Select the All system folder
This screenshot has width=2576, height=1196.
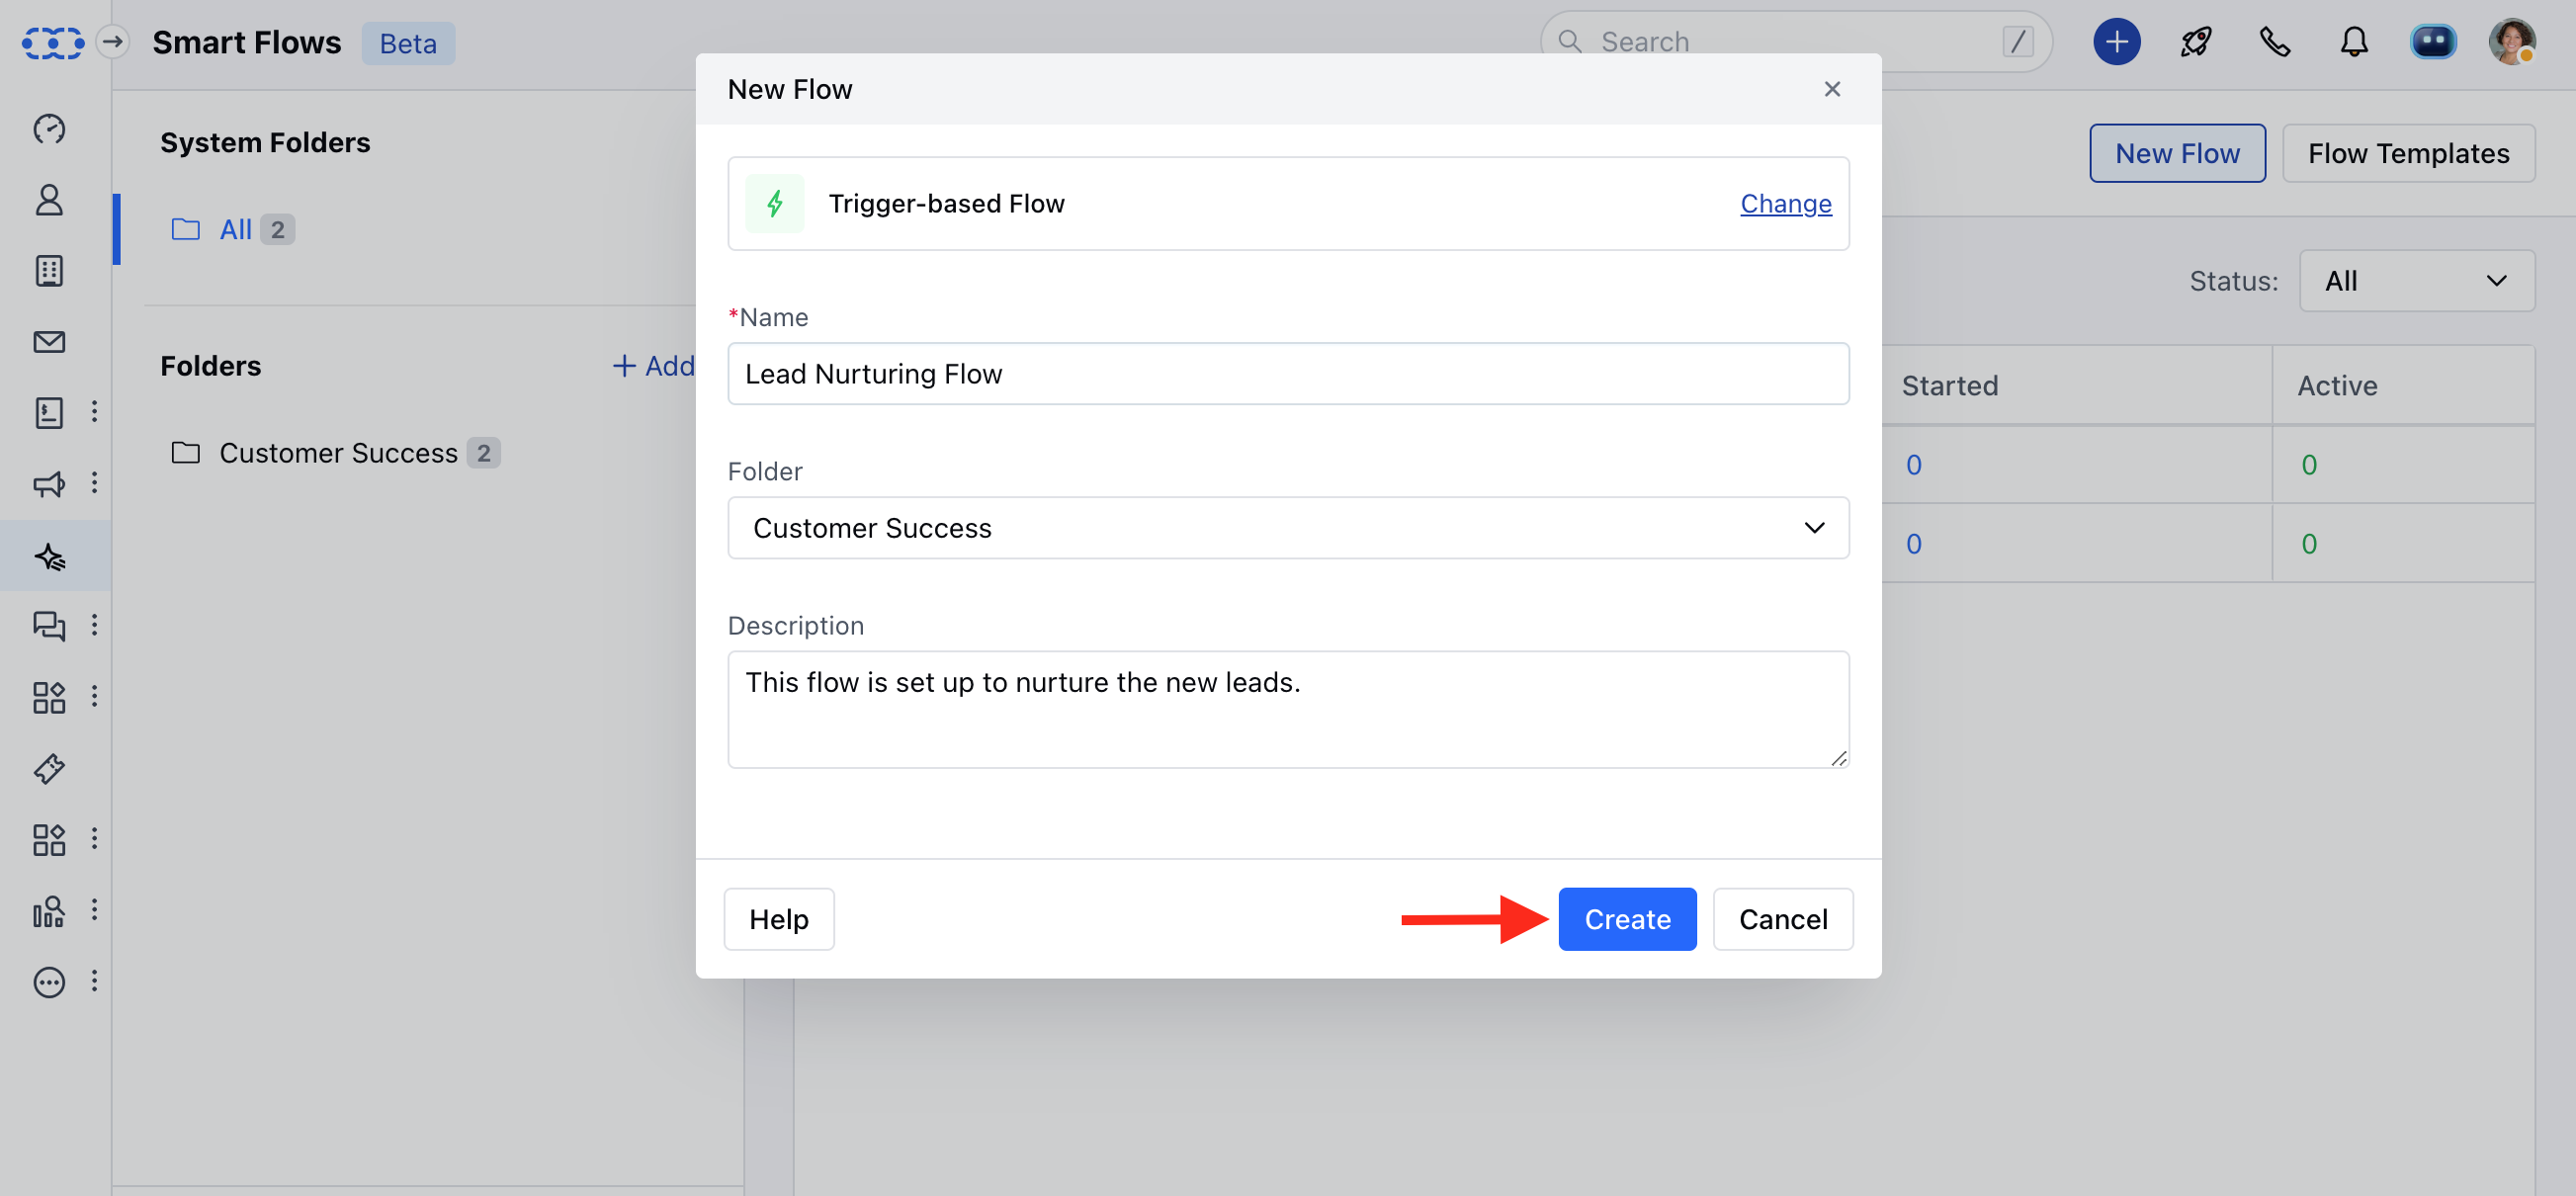pos(235,230)
